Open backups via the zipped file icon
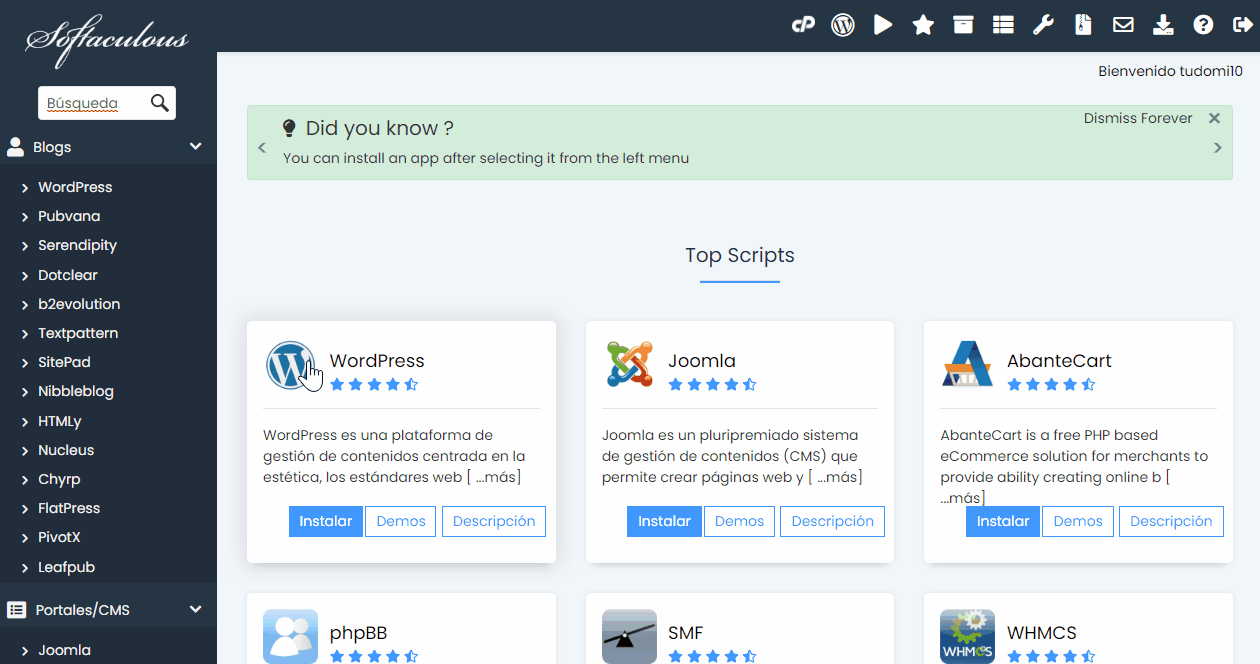This screenshot has width=1260, height=664. (x=1083, y=25)
